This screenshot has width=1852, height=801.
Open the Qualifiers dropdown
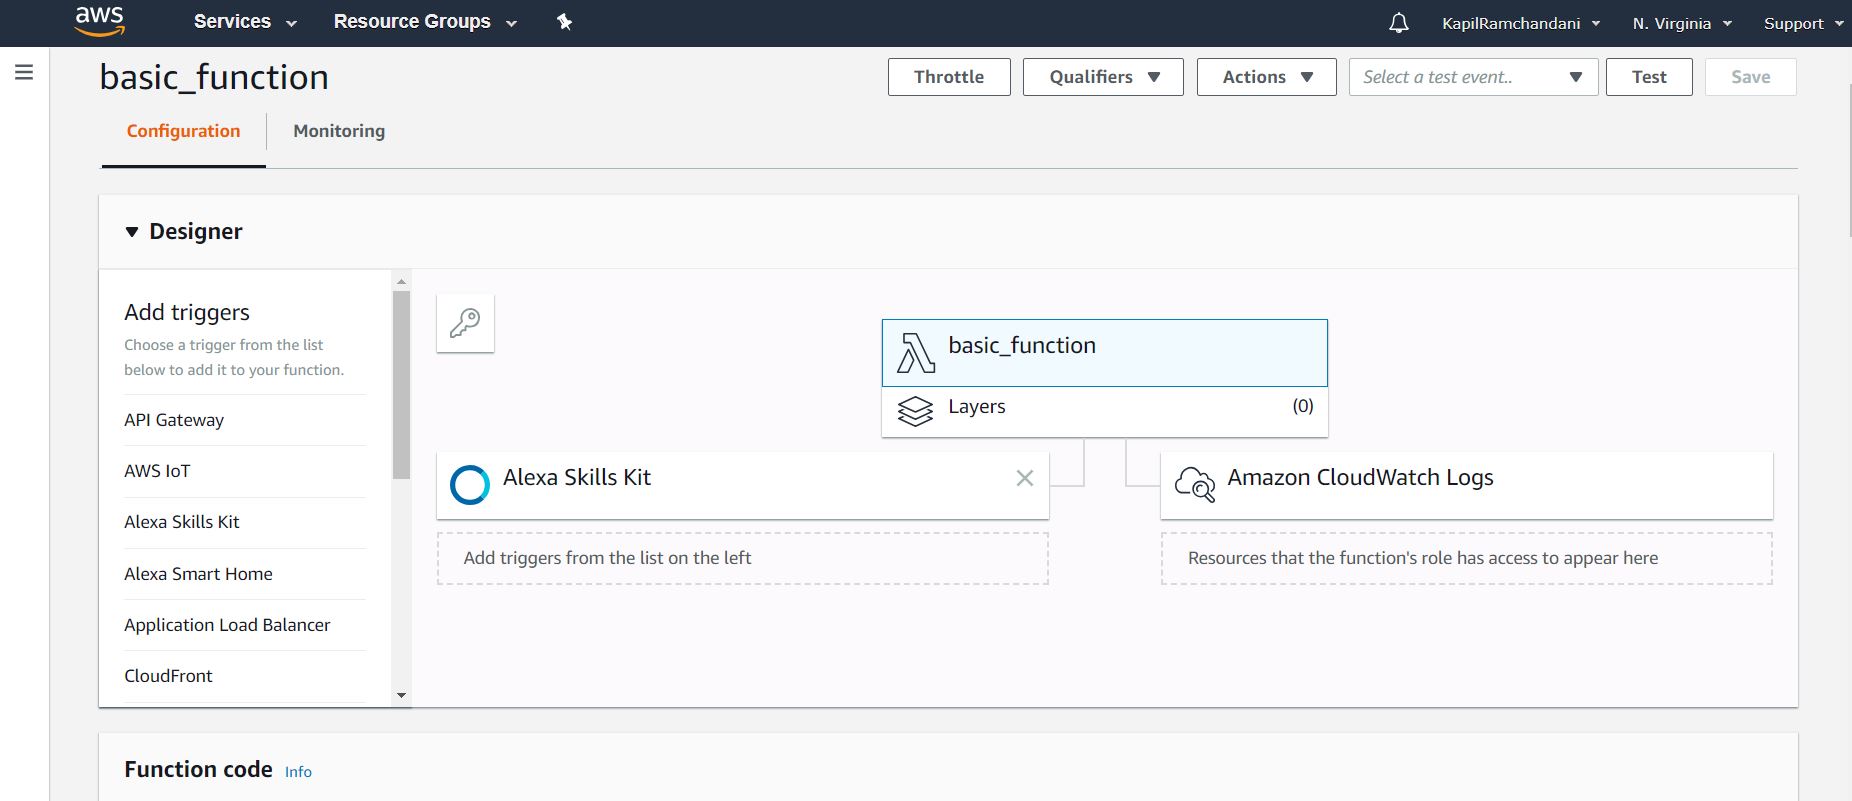click(x=1103, y=77)
